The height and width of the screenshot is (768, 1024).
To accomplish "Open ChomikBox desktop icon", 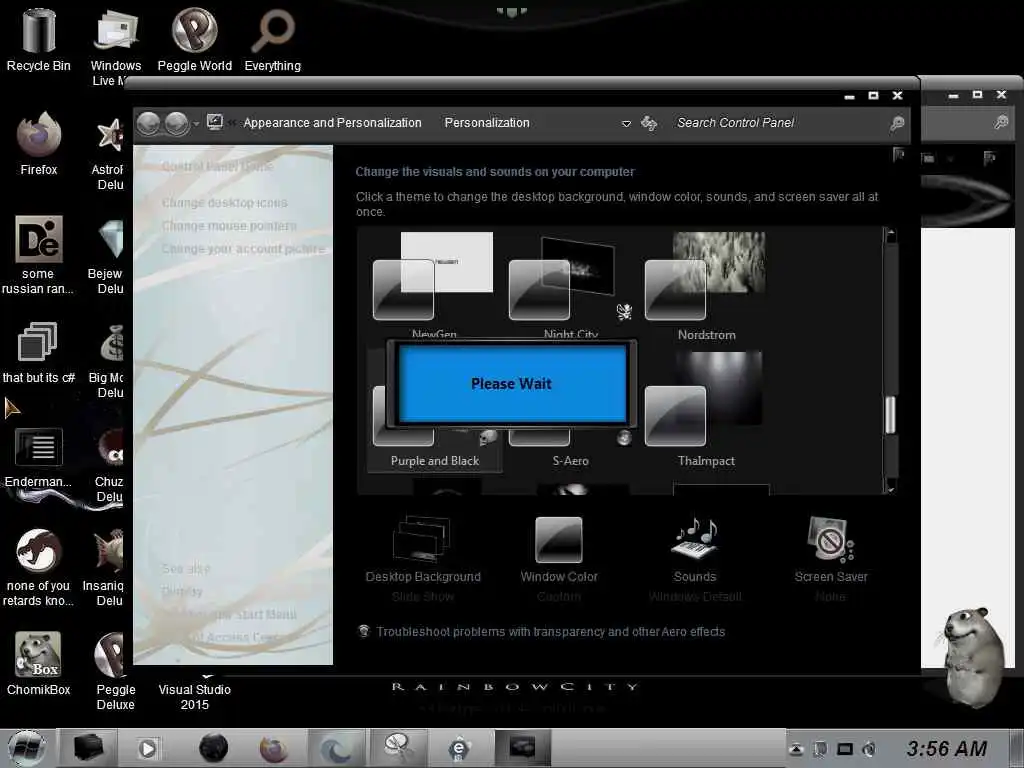I will [39, 663].
